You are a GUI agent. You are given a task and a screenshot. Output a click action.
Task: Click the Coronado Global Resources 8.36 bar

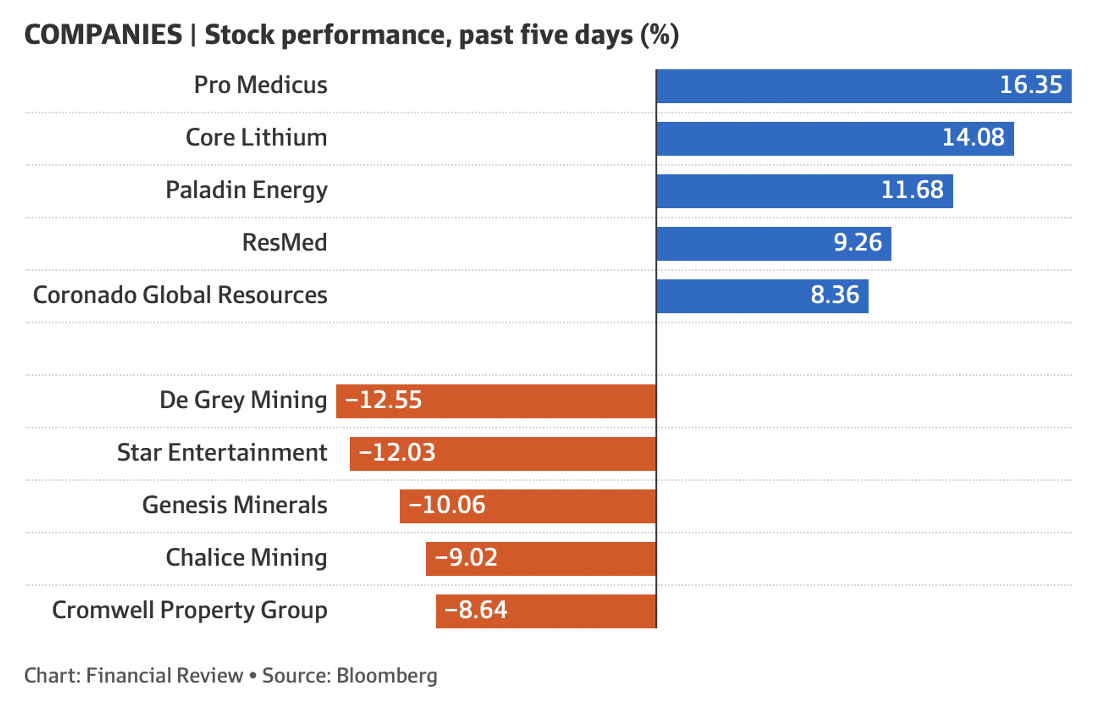point(762,296)
